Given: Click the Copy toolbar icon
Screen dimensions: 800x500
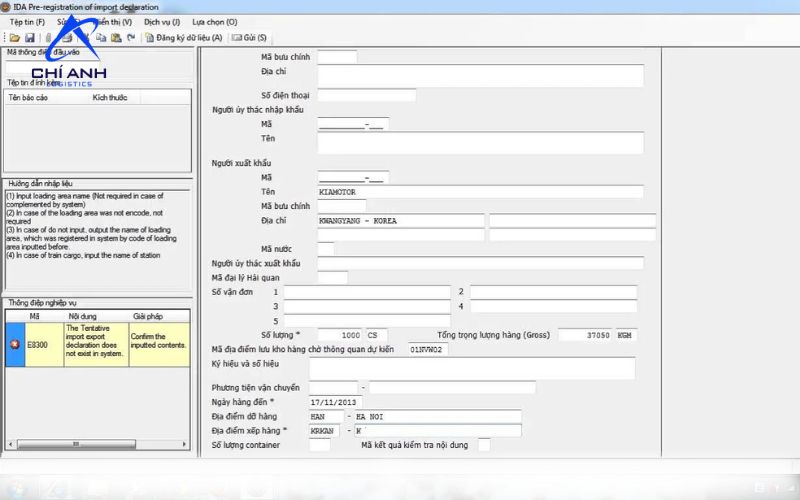Looking at the screenshot, I should point(102,38).
